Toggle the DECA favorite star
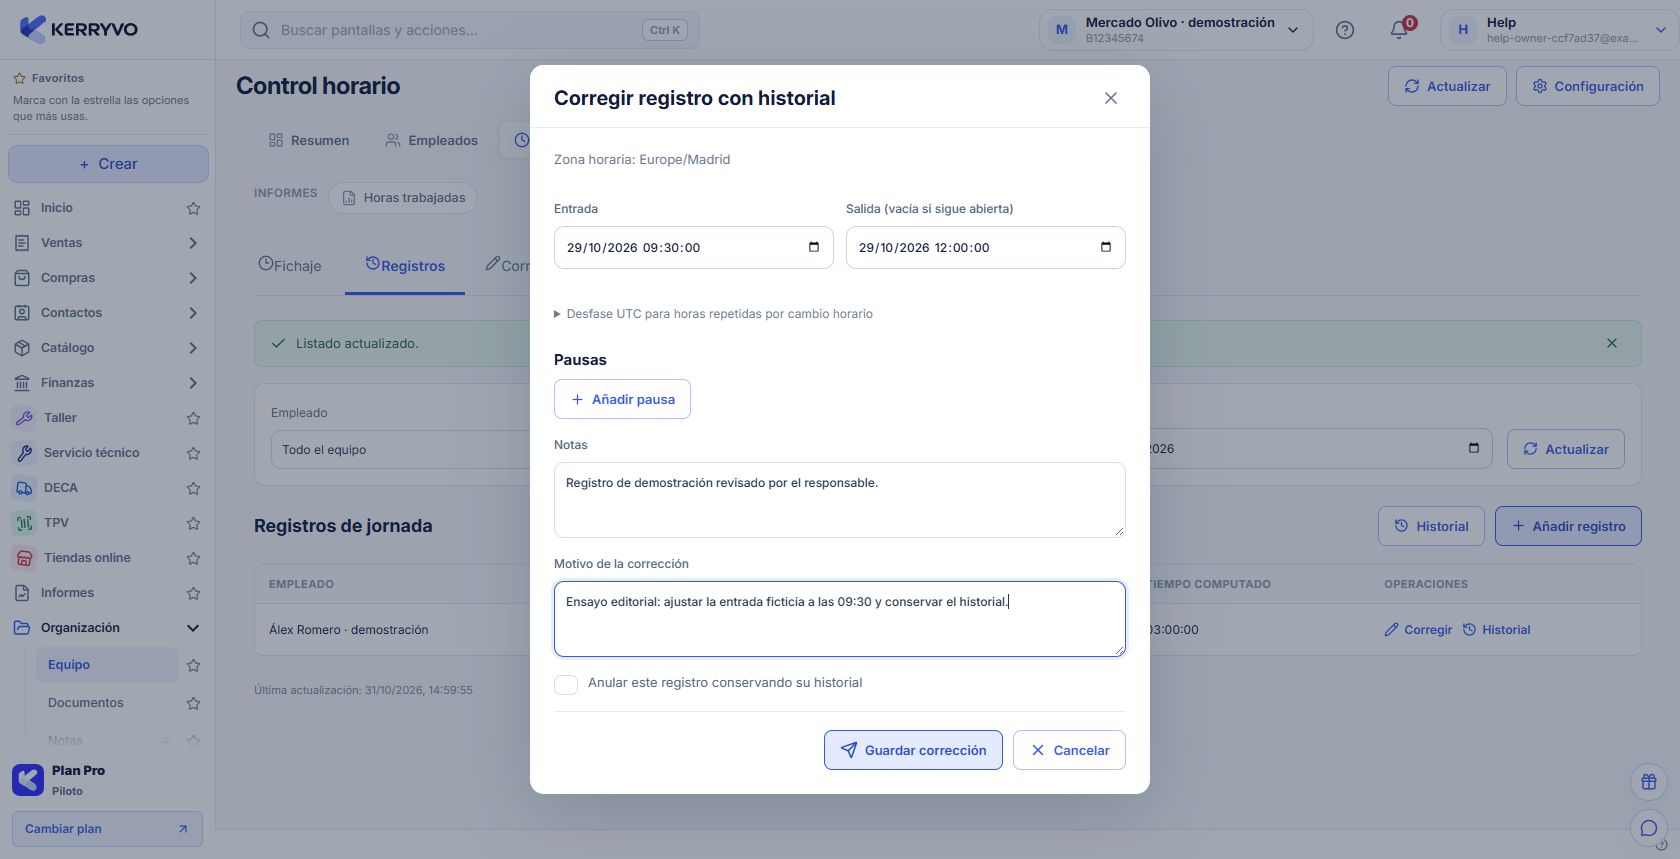This screenshot has width=1680, height=859. coord(193,488)
